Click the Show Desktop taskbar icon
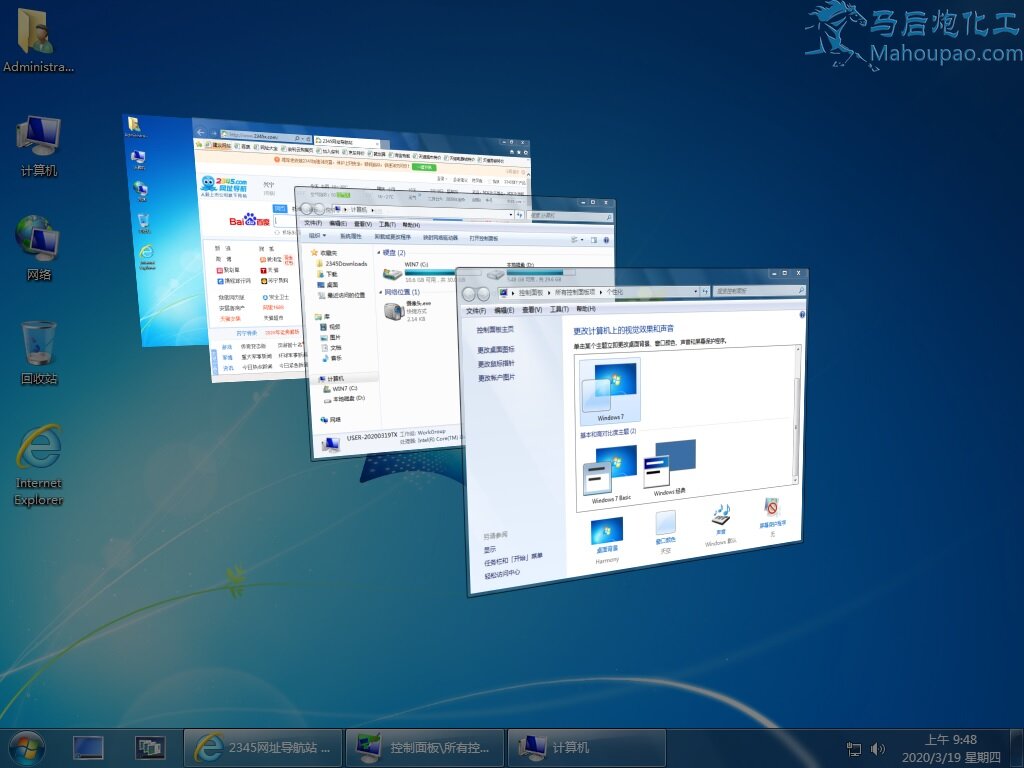This screenshot has width=1024, height=768. pyautogui.click(x=88, y=747)
